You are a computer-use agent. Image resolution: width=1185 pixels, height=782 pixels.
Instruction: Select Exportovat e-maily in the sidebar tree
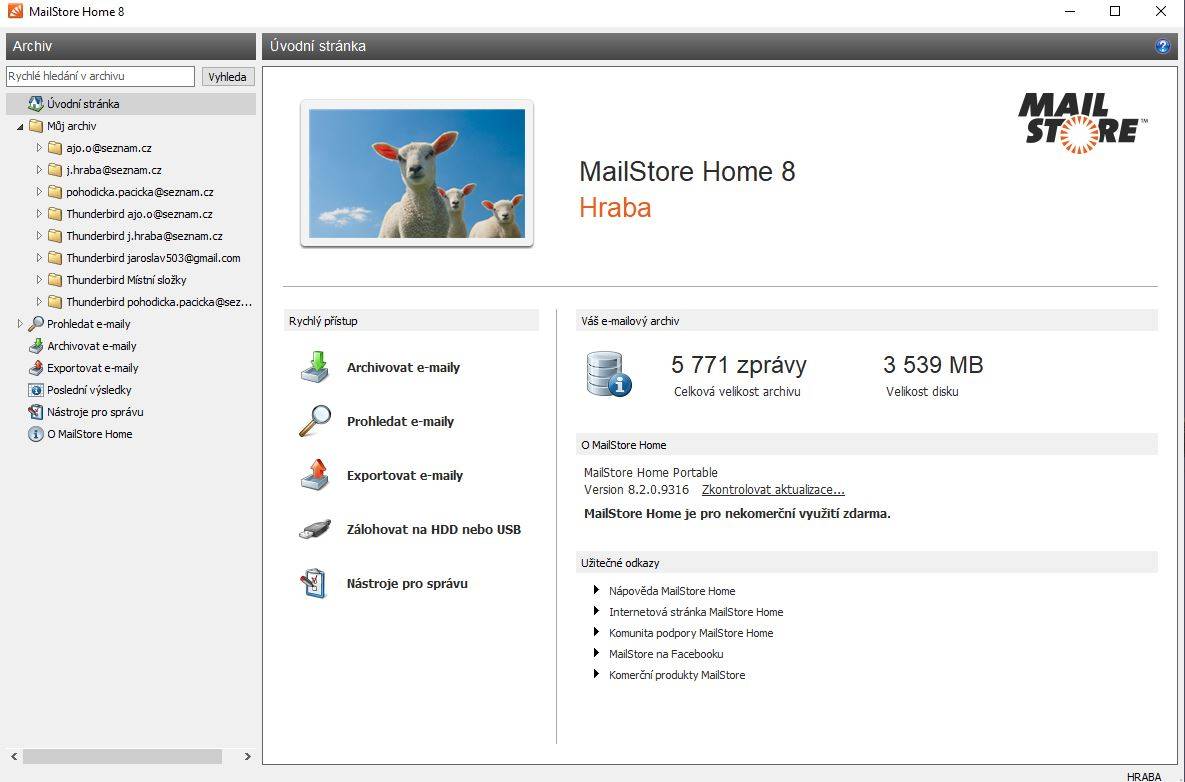point(93,368)
